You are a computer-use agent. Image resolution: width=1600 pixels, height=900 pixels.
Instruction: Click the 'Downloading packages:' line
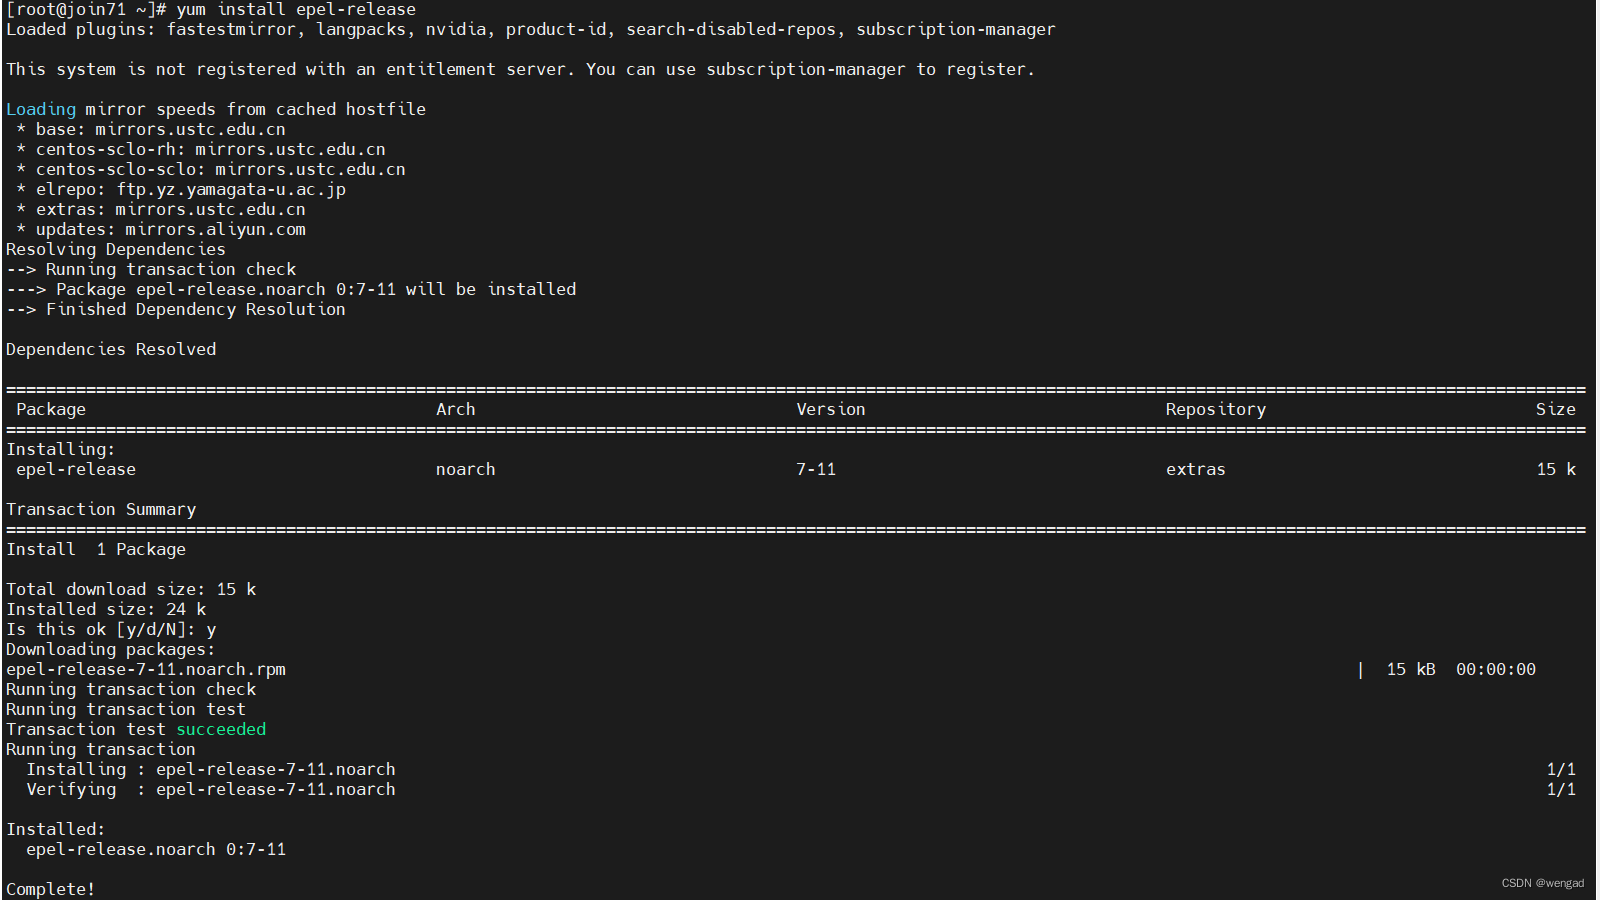coord(111,650)
